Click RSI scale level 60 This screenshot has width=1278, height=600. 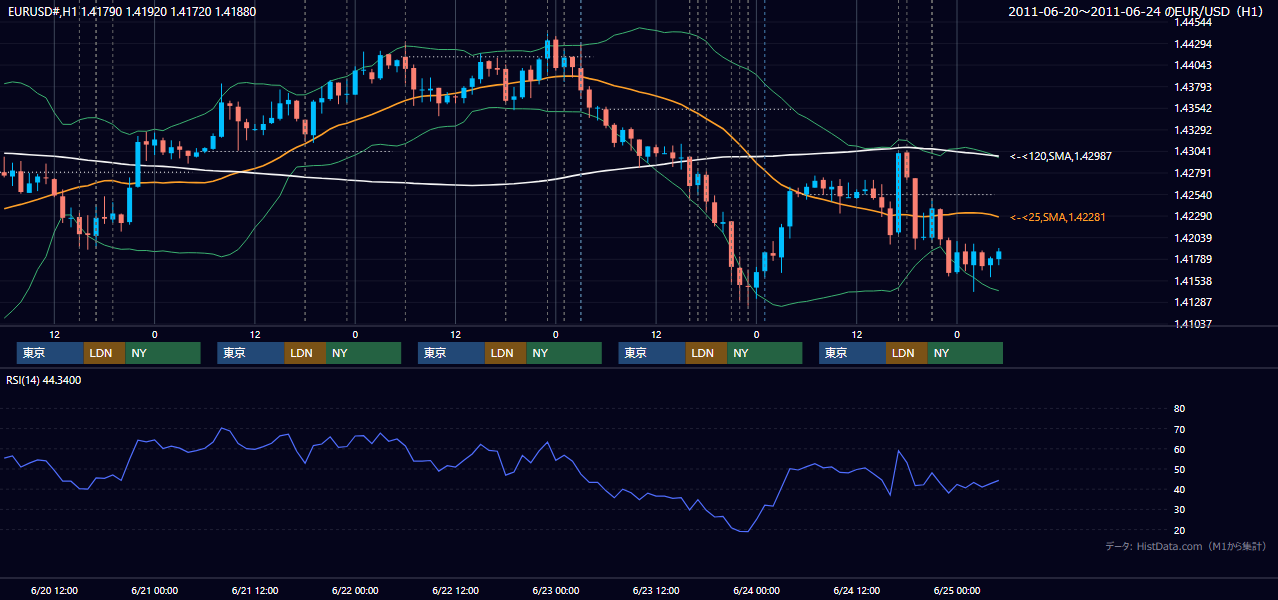pos(1179,449)
